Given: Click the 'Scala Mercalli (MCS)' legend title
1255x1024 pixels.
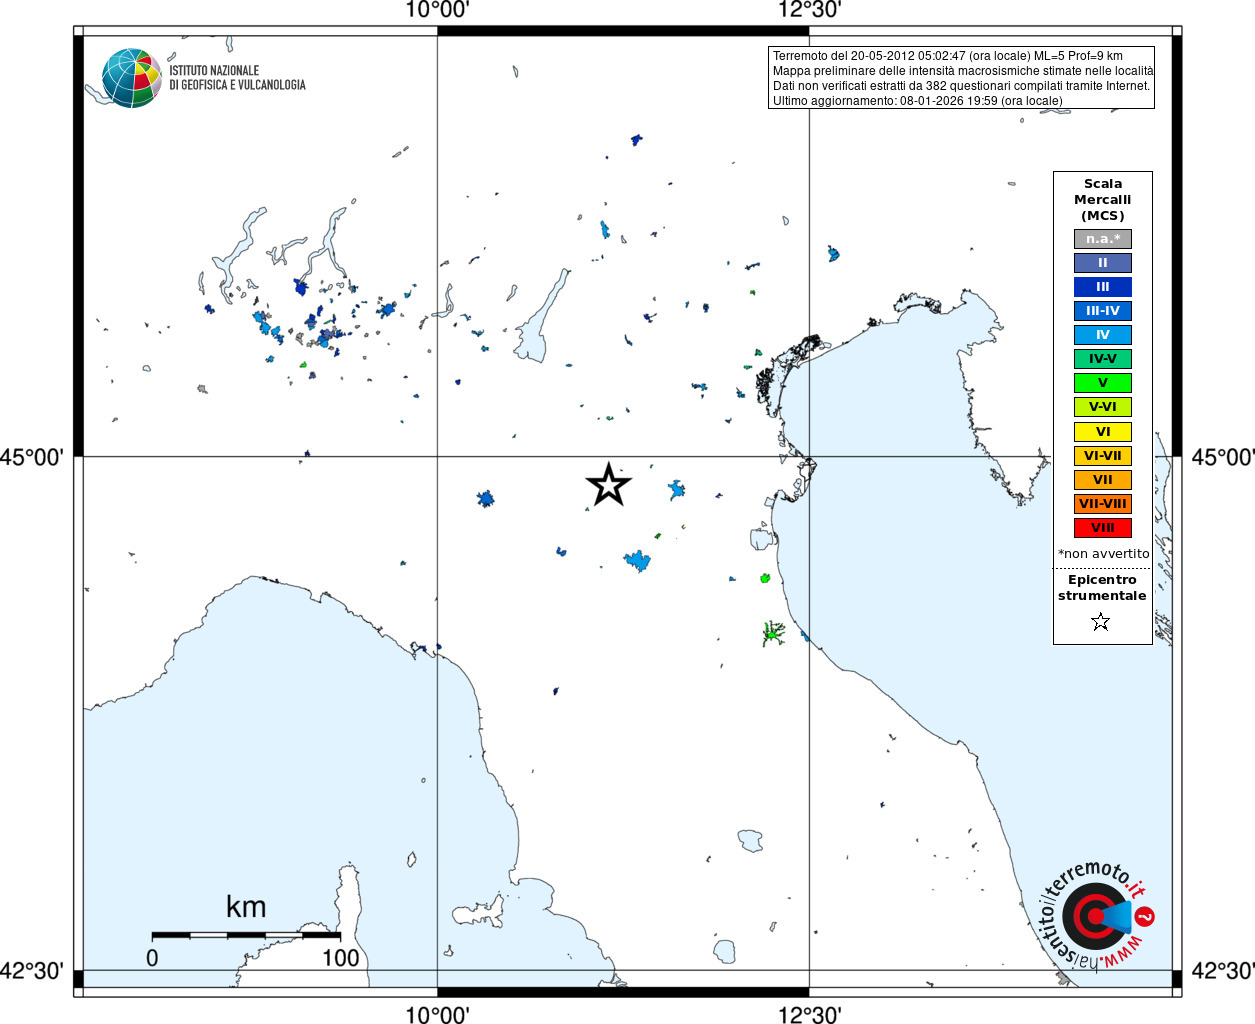Looking at the screenshot, I should [1103, 199].
